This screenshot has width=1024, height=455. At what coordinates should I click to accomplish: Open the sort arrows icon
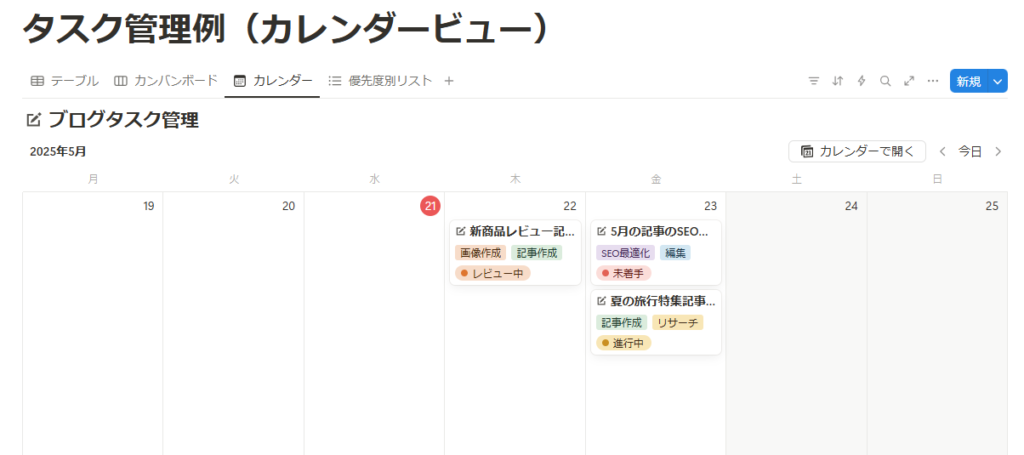pos(837,81)
